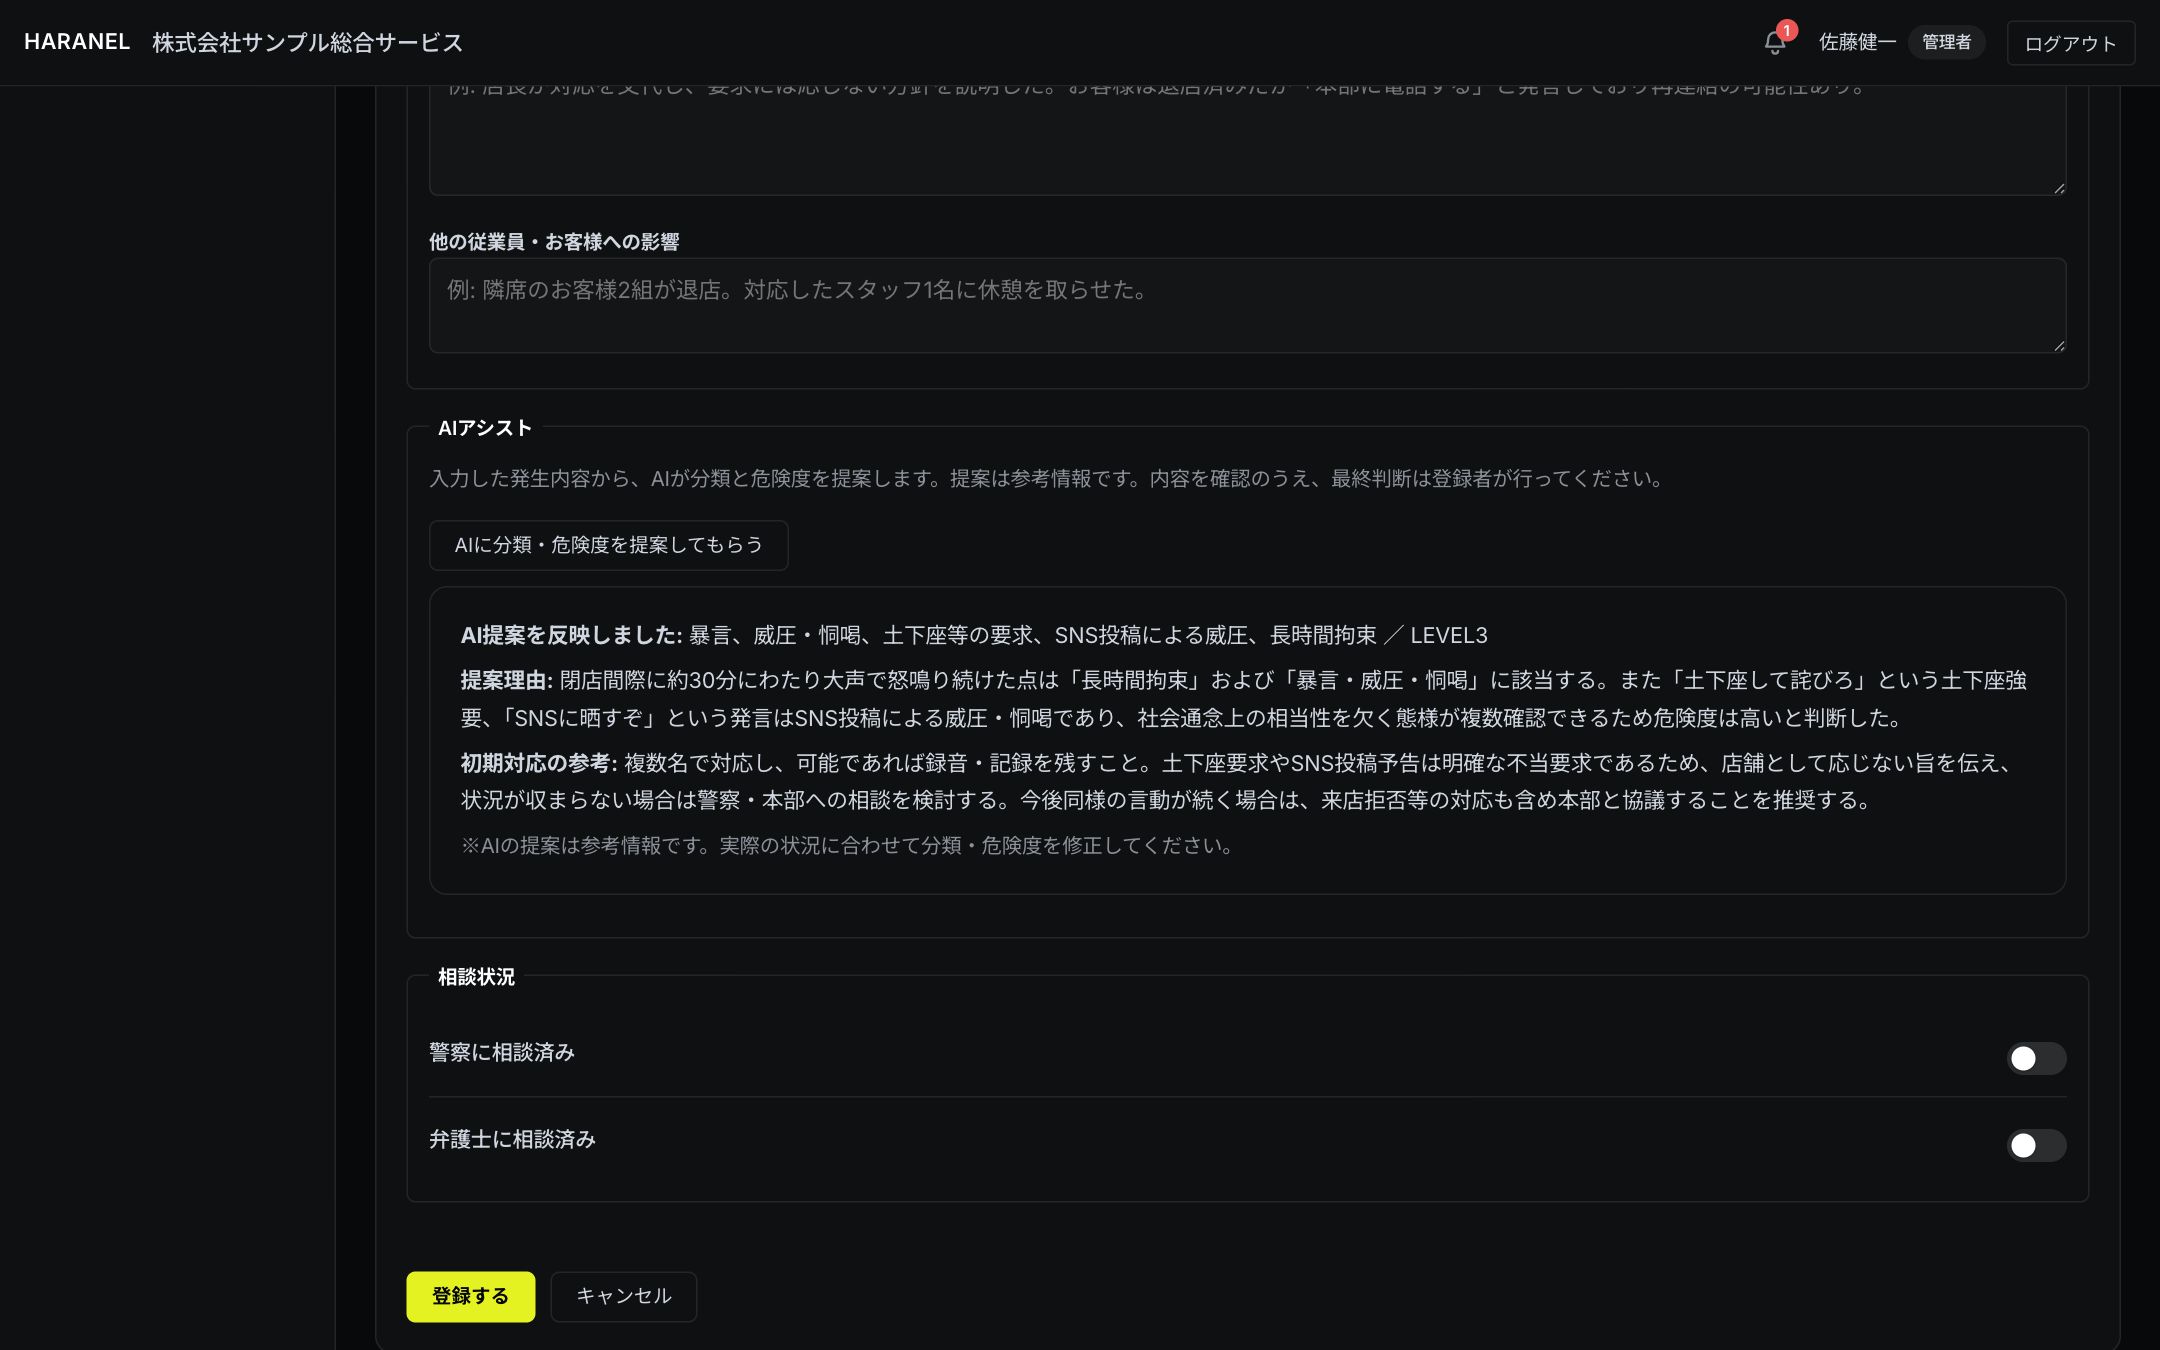2160x1350 pixels.
Task: Click the 佐藤健一 user name
Action: 1857,42
